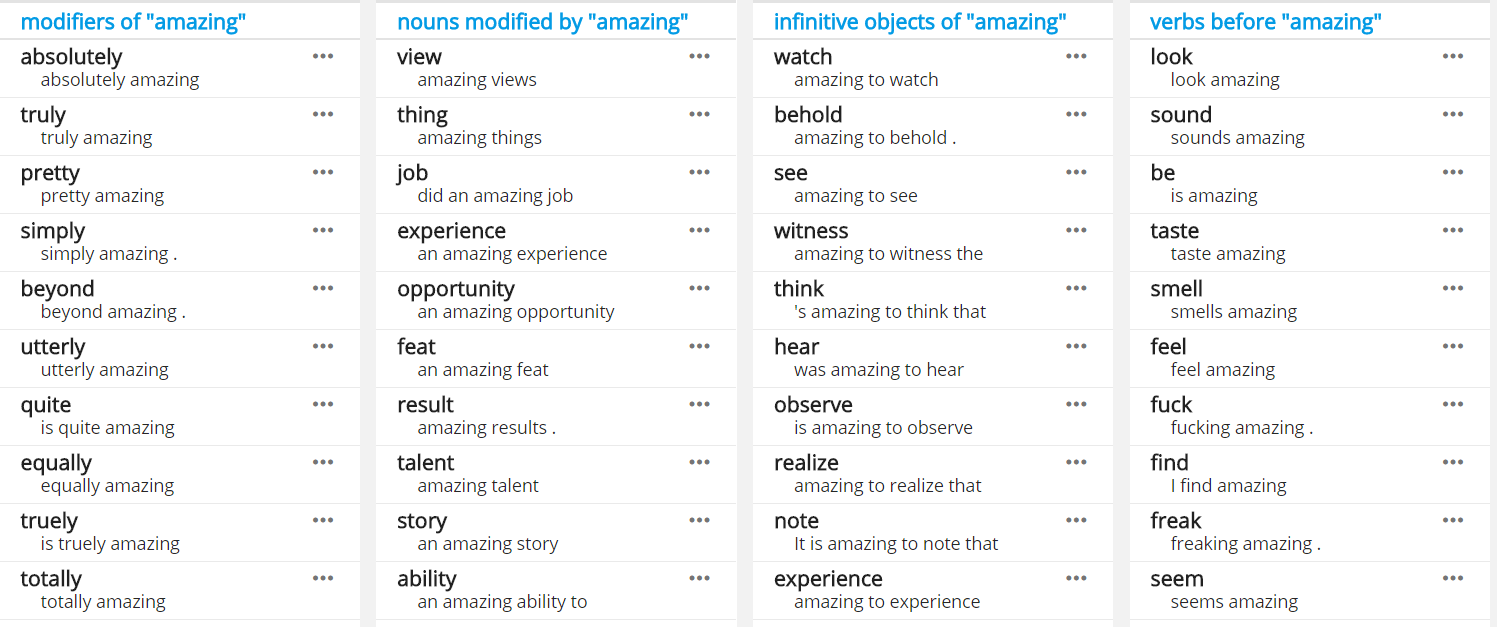Open more options for "seem"
The height and width of the screenshot is (627, 1497).
1453,578
